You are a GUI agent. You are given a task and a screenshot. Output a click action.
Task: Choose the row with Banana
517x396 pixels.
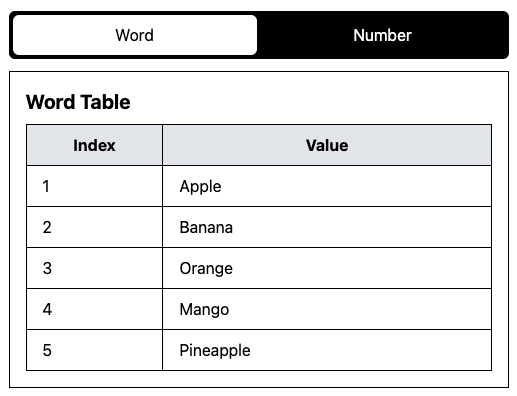(259, 227)
